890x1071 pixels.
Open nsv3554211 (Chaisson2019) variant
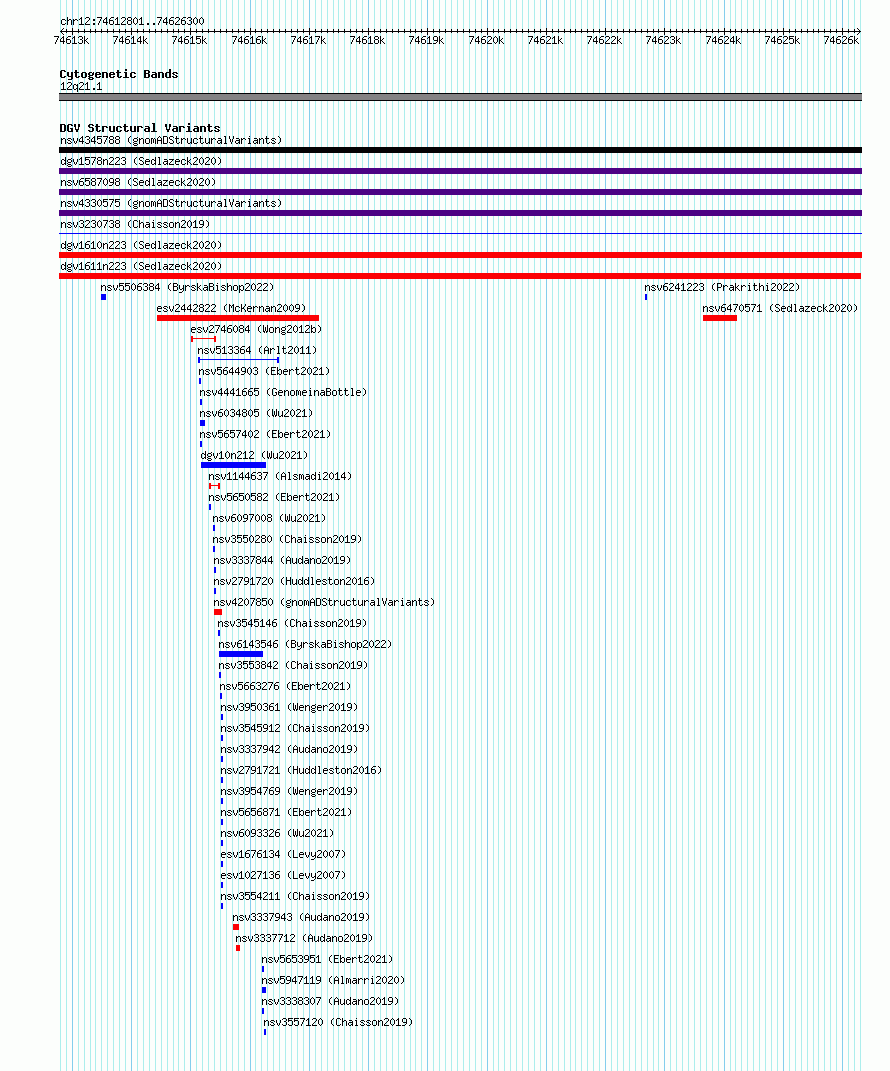pyautogui.click(x=295, y=896)
